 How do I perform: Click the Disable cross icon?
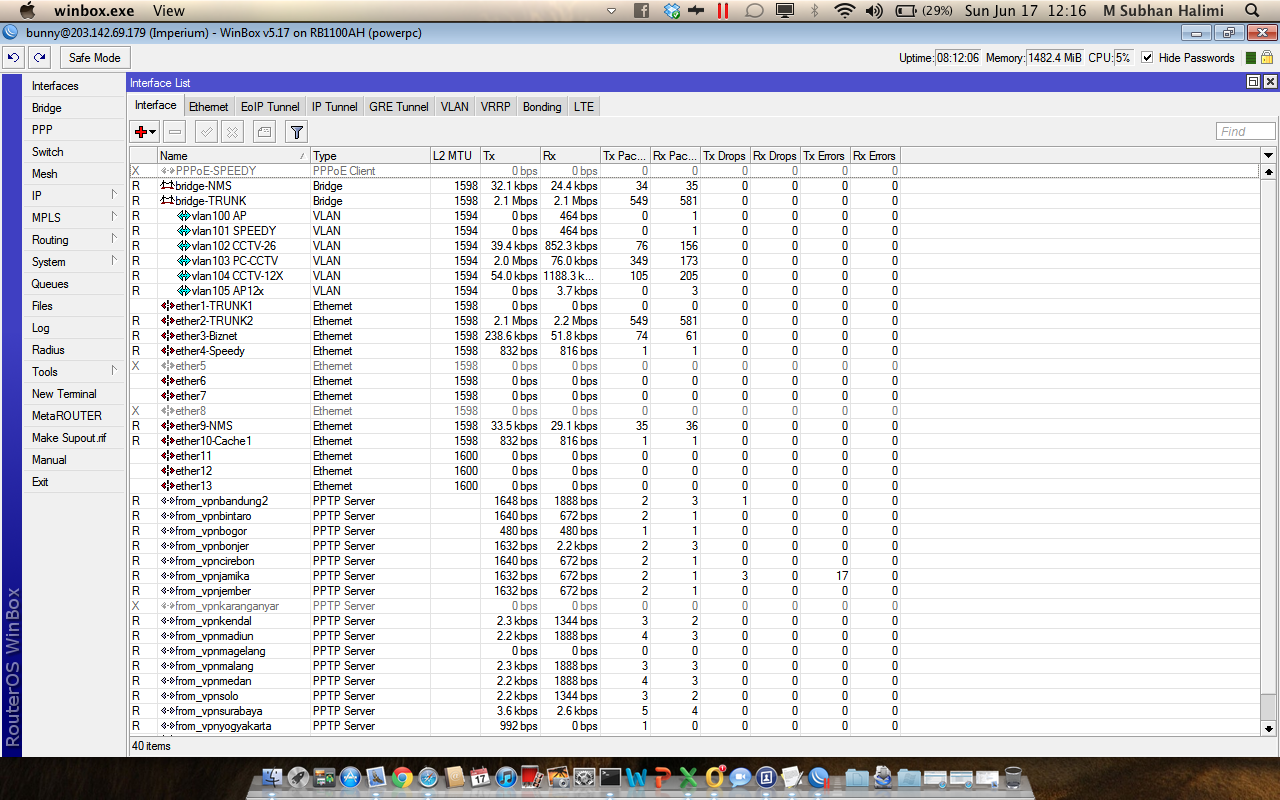(x=231, y=131)
